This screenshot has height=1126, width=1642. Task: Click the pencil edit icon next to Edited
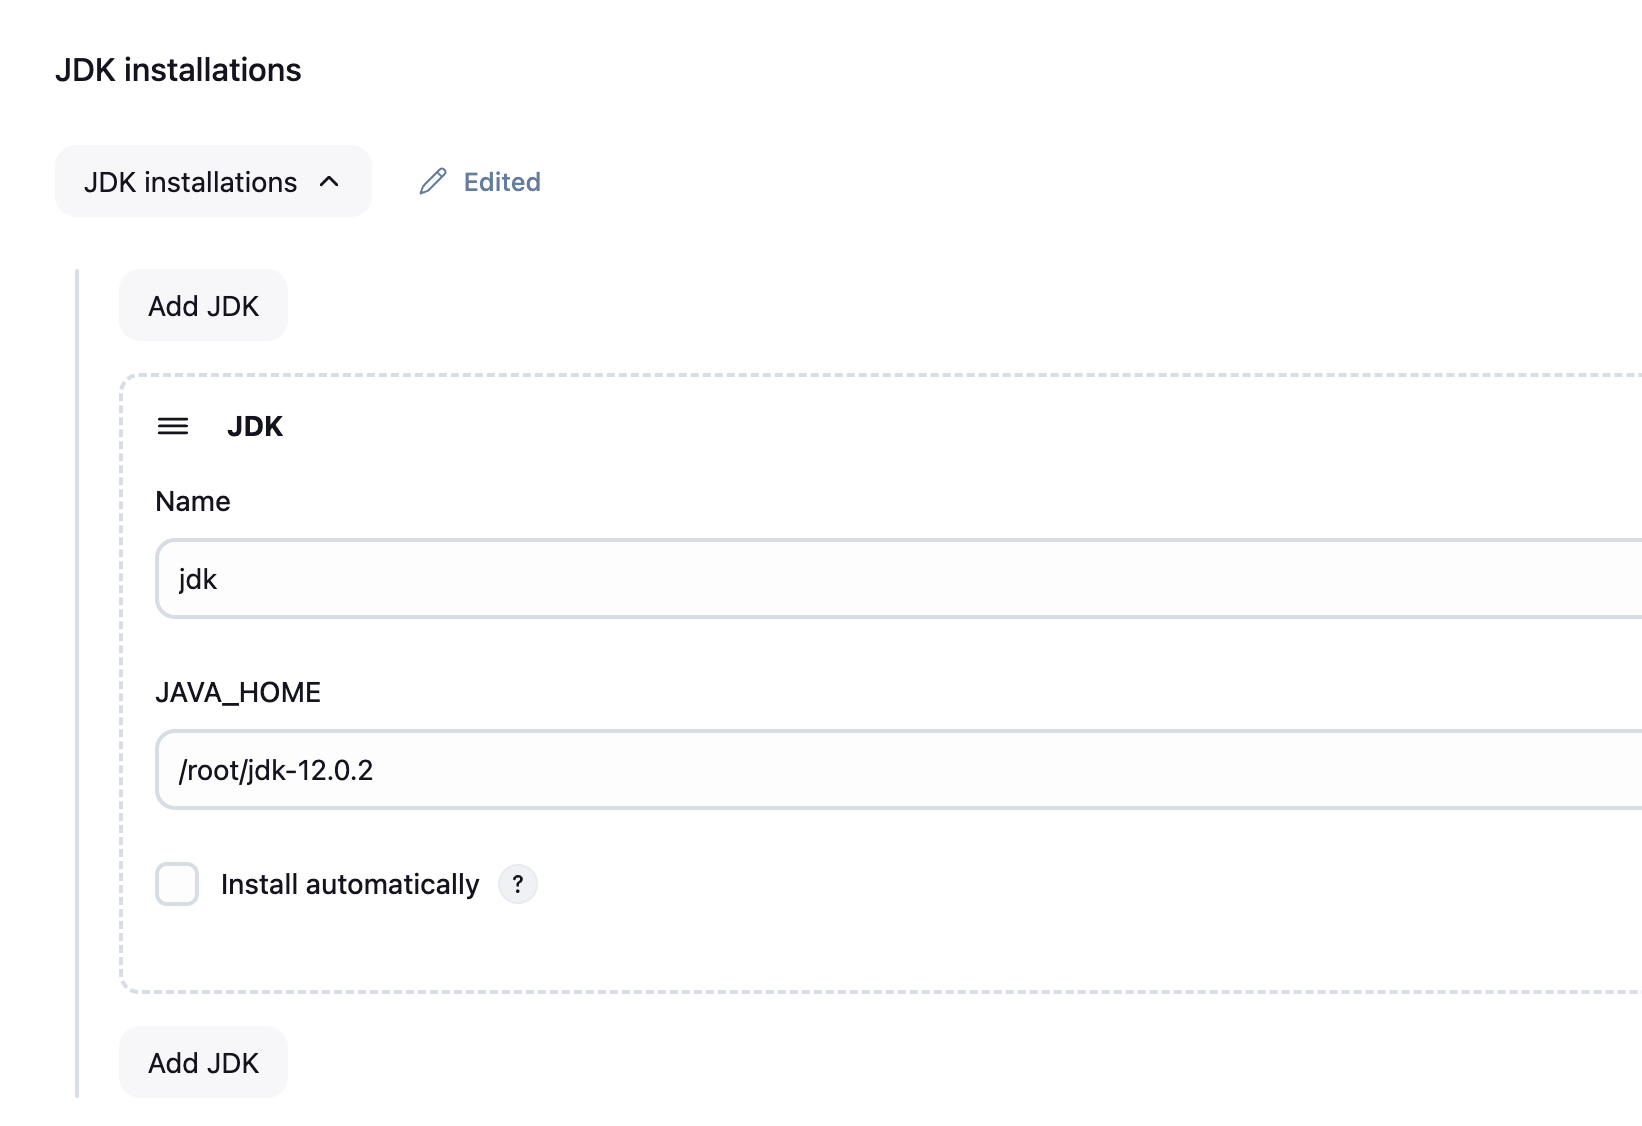click(x=432, y=182)
